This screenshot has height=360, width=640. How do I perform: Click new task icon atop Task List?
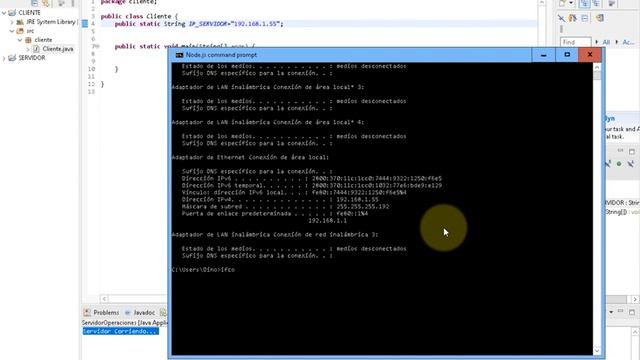click(562, 4)
